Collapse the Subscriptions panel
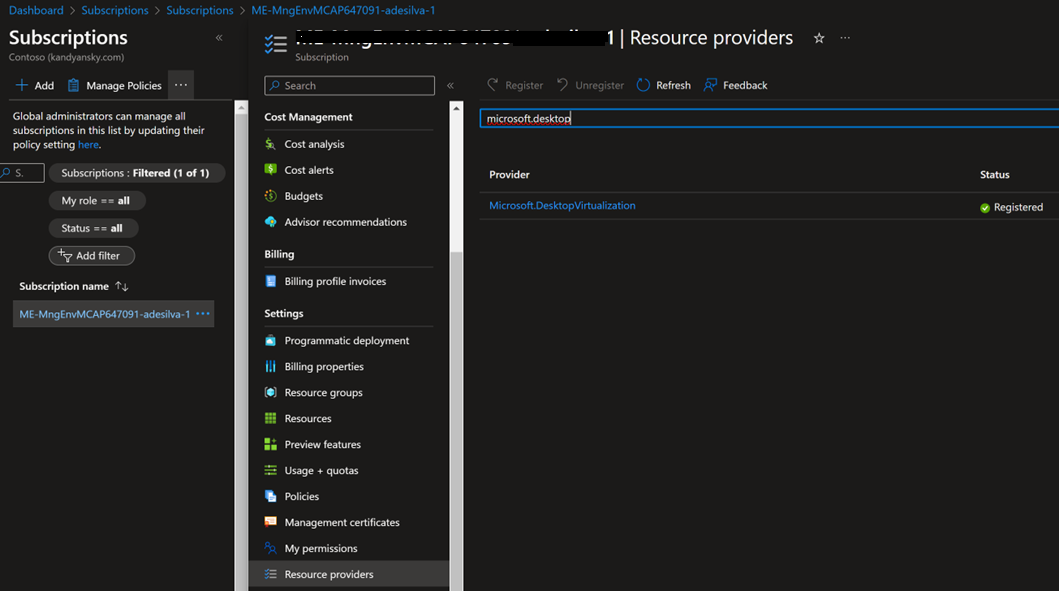The width and height of the screenshot is (1059, 591). (219, 38)
